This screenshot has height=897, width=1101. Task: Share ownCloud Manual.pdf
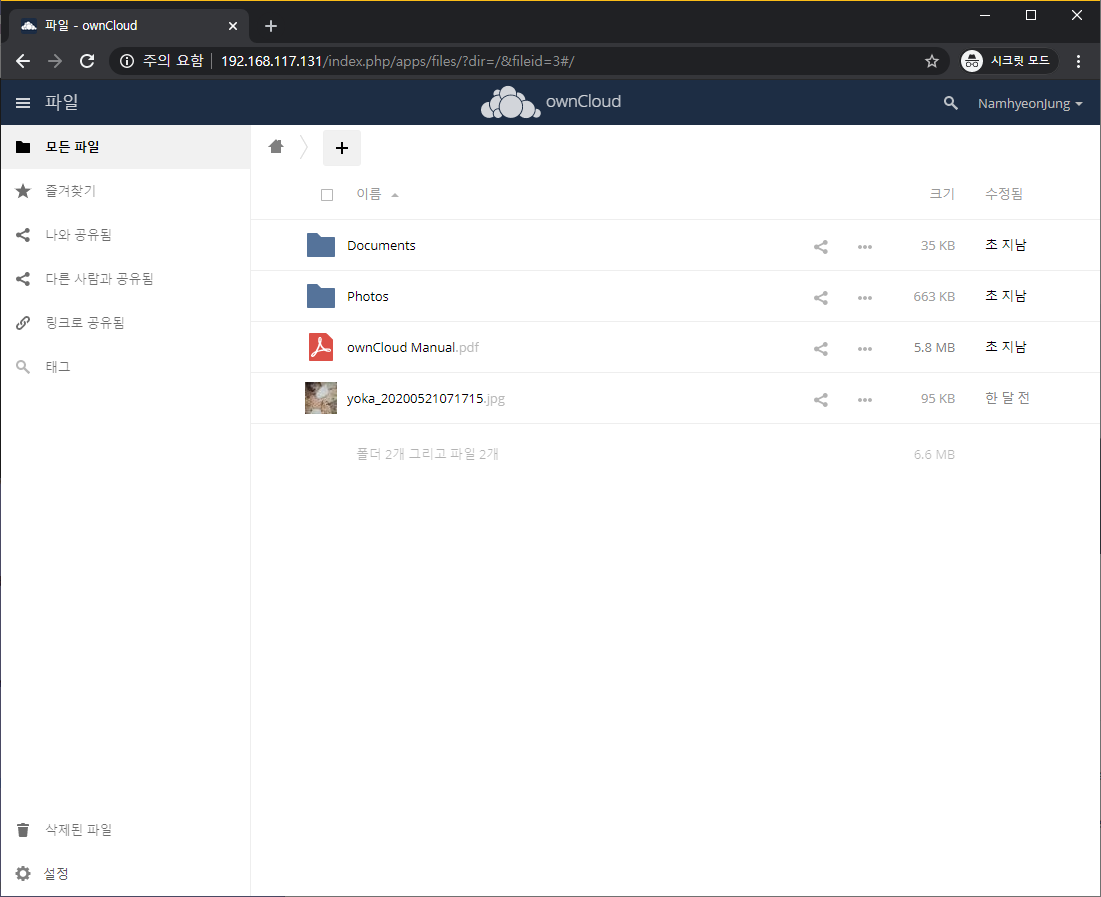pos(821,348)
